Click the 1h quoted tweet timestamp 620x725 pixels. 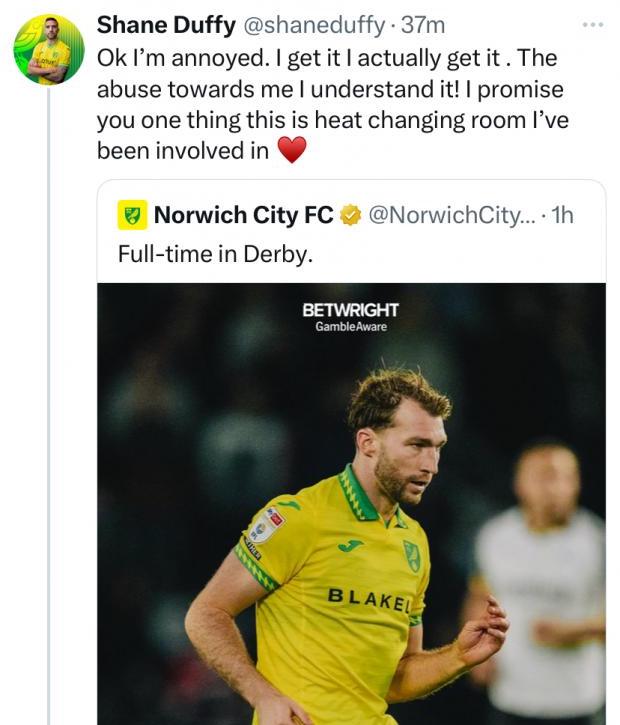[x=562, y=214]
